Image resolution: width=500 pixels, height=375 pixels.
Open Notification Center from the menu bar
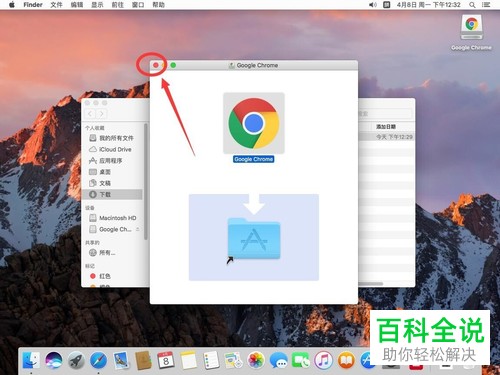pos(486,5)
